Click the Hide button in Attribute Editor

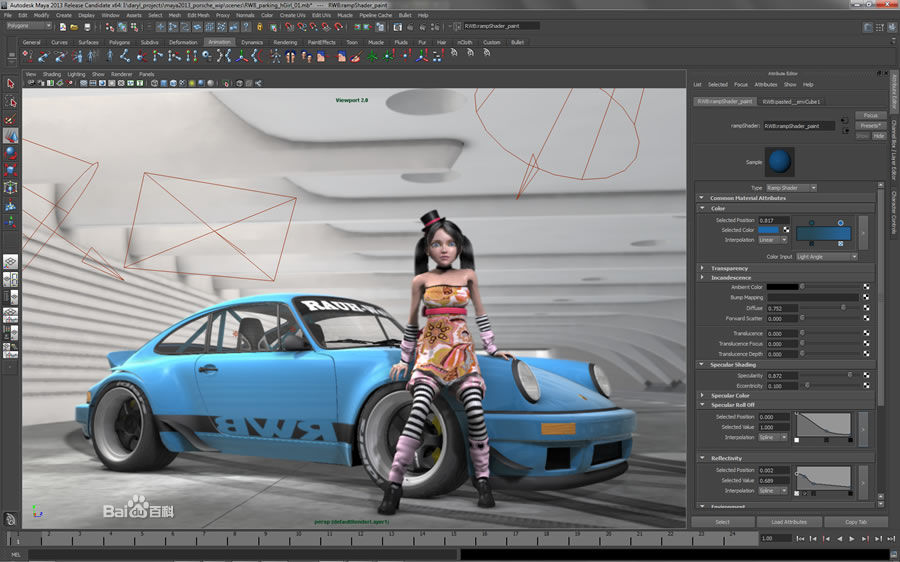[879, 136]
